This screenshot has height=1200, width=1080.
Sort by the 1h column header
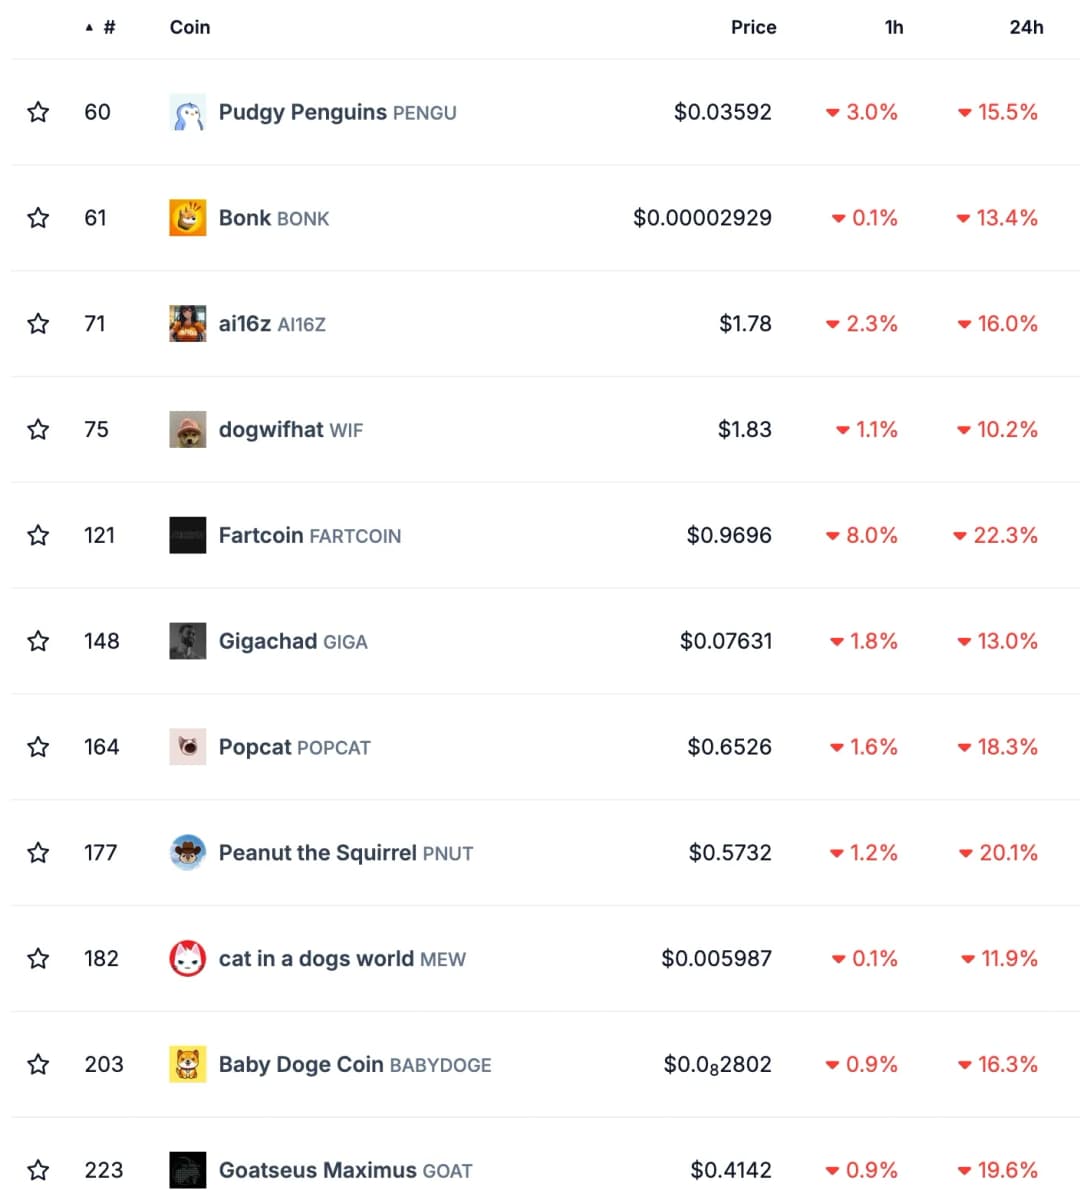pyautogui.click(x=893, y=27)
